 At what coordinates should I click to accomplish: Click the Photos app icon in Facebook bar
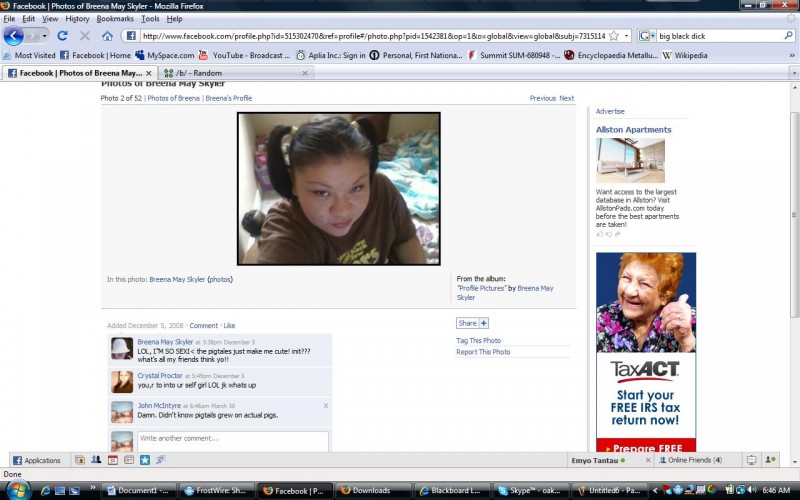(80, 460)
